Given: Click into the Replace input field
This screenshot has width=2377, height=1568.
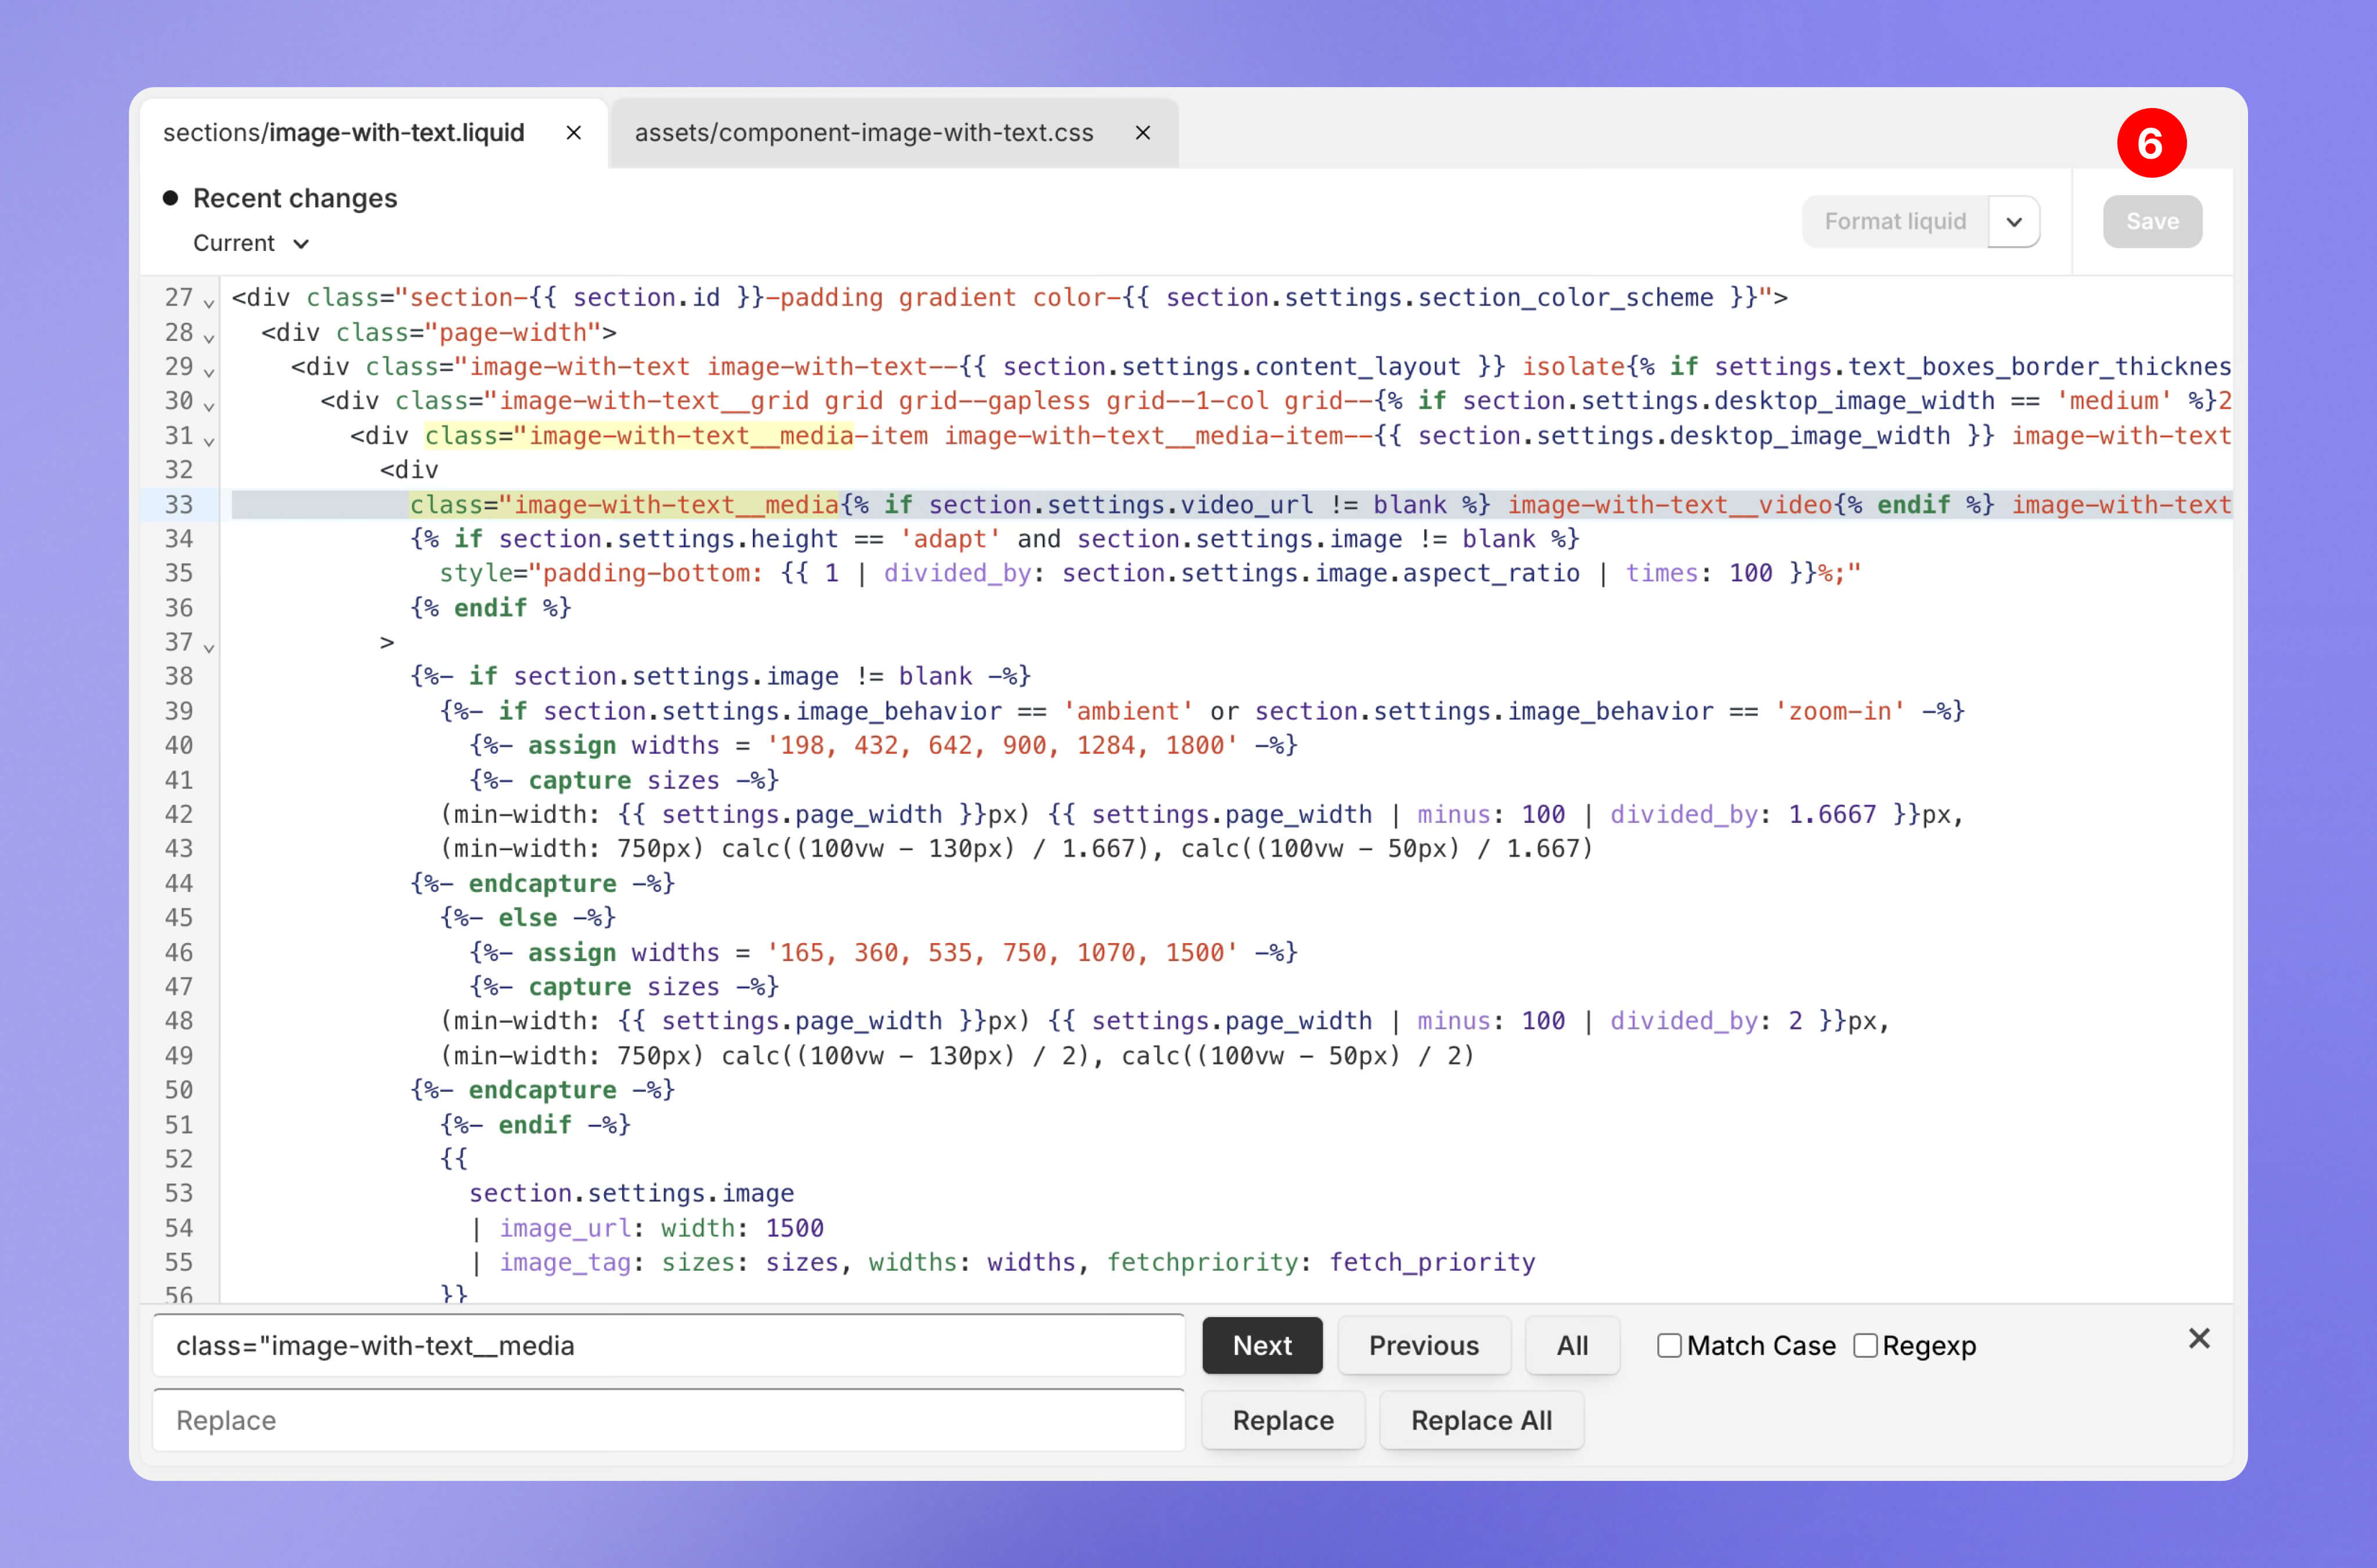Looking at the screenshot, I should [x=668, y=1420].
